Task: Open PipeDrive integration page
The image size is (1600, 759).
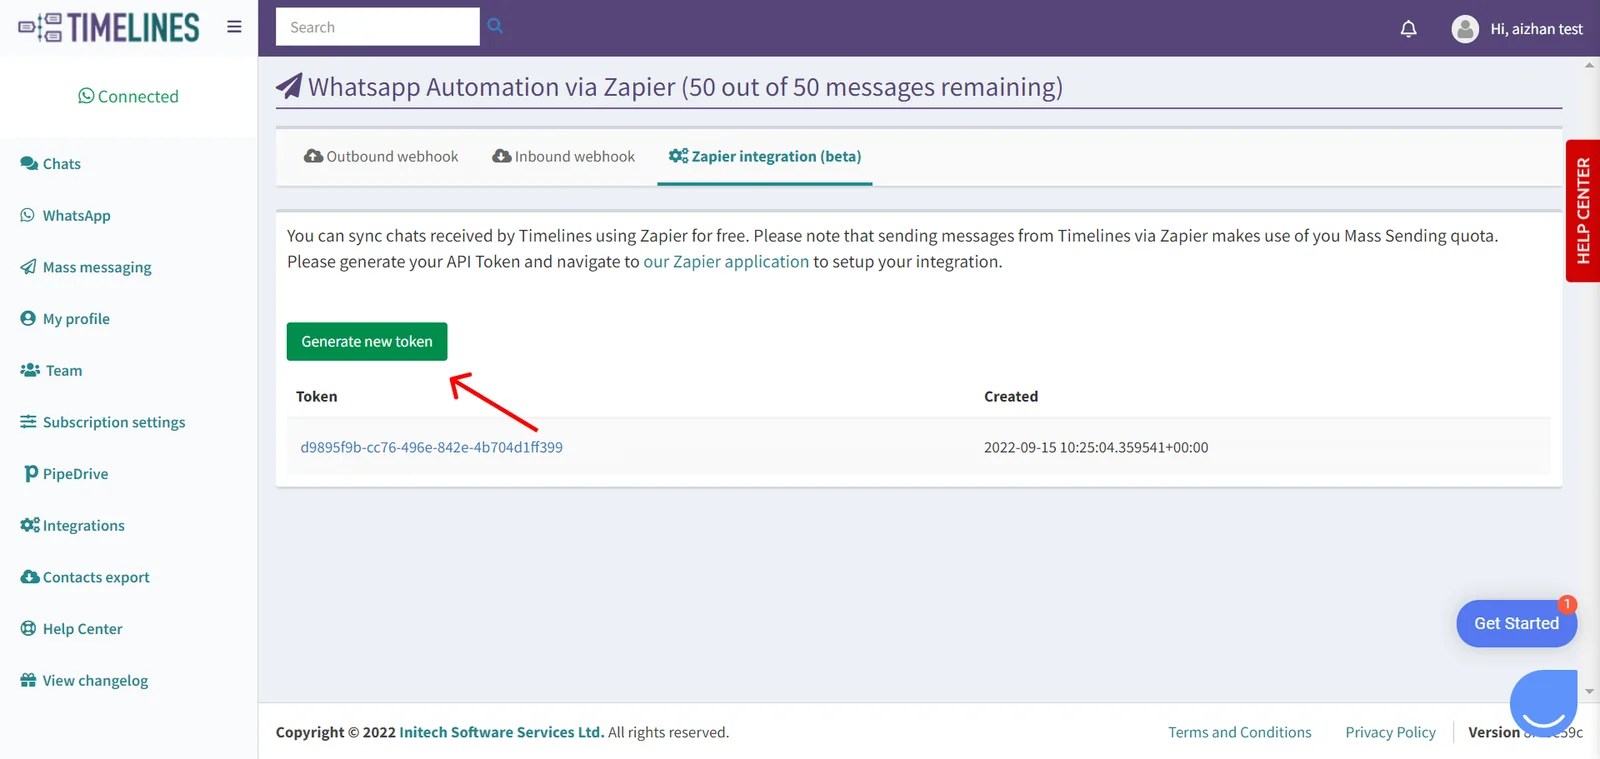Action: pyautogui.click(x=65, y=474)
